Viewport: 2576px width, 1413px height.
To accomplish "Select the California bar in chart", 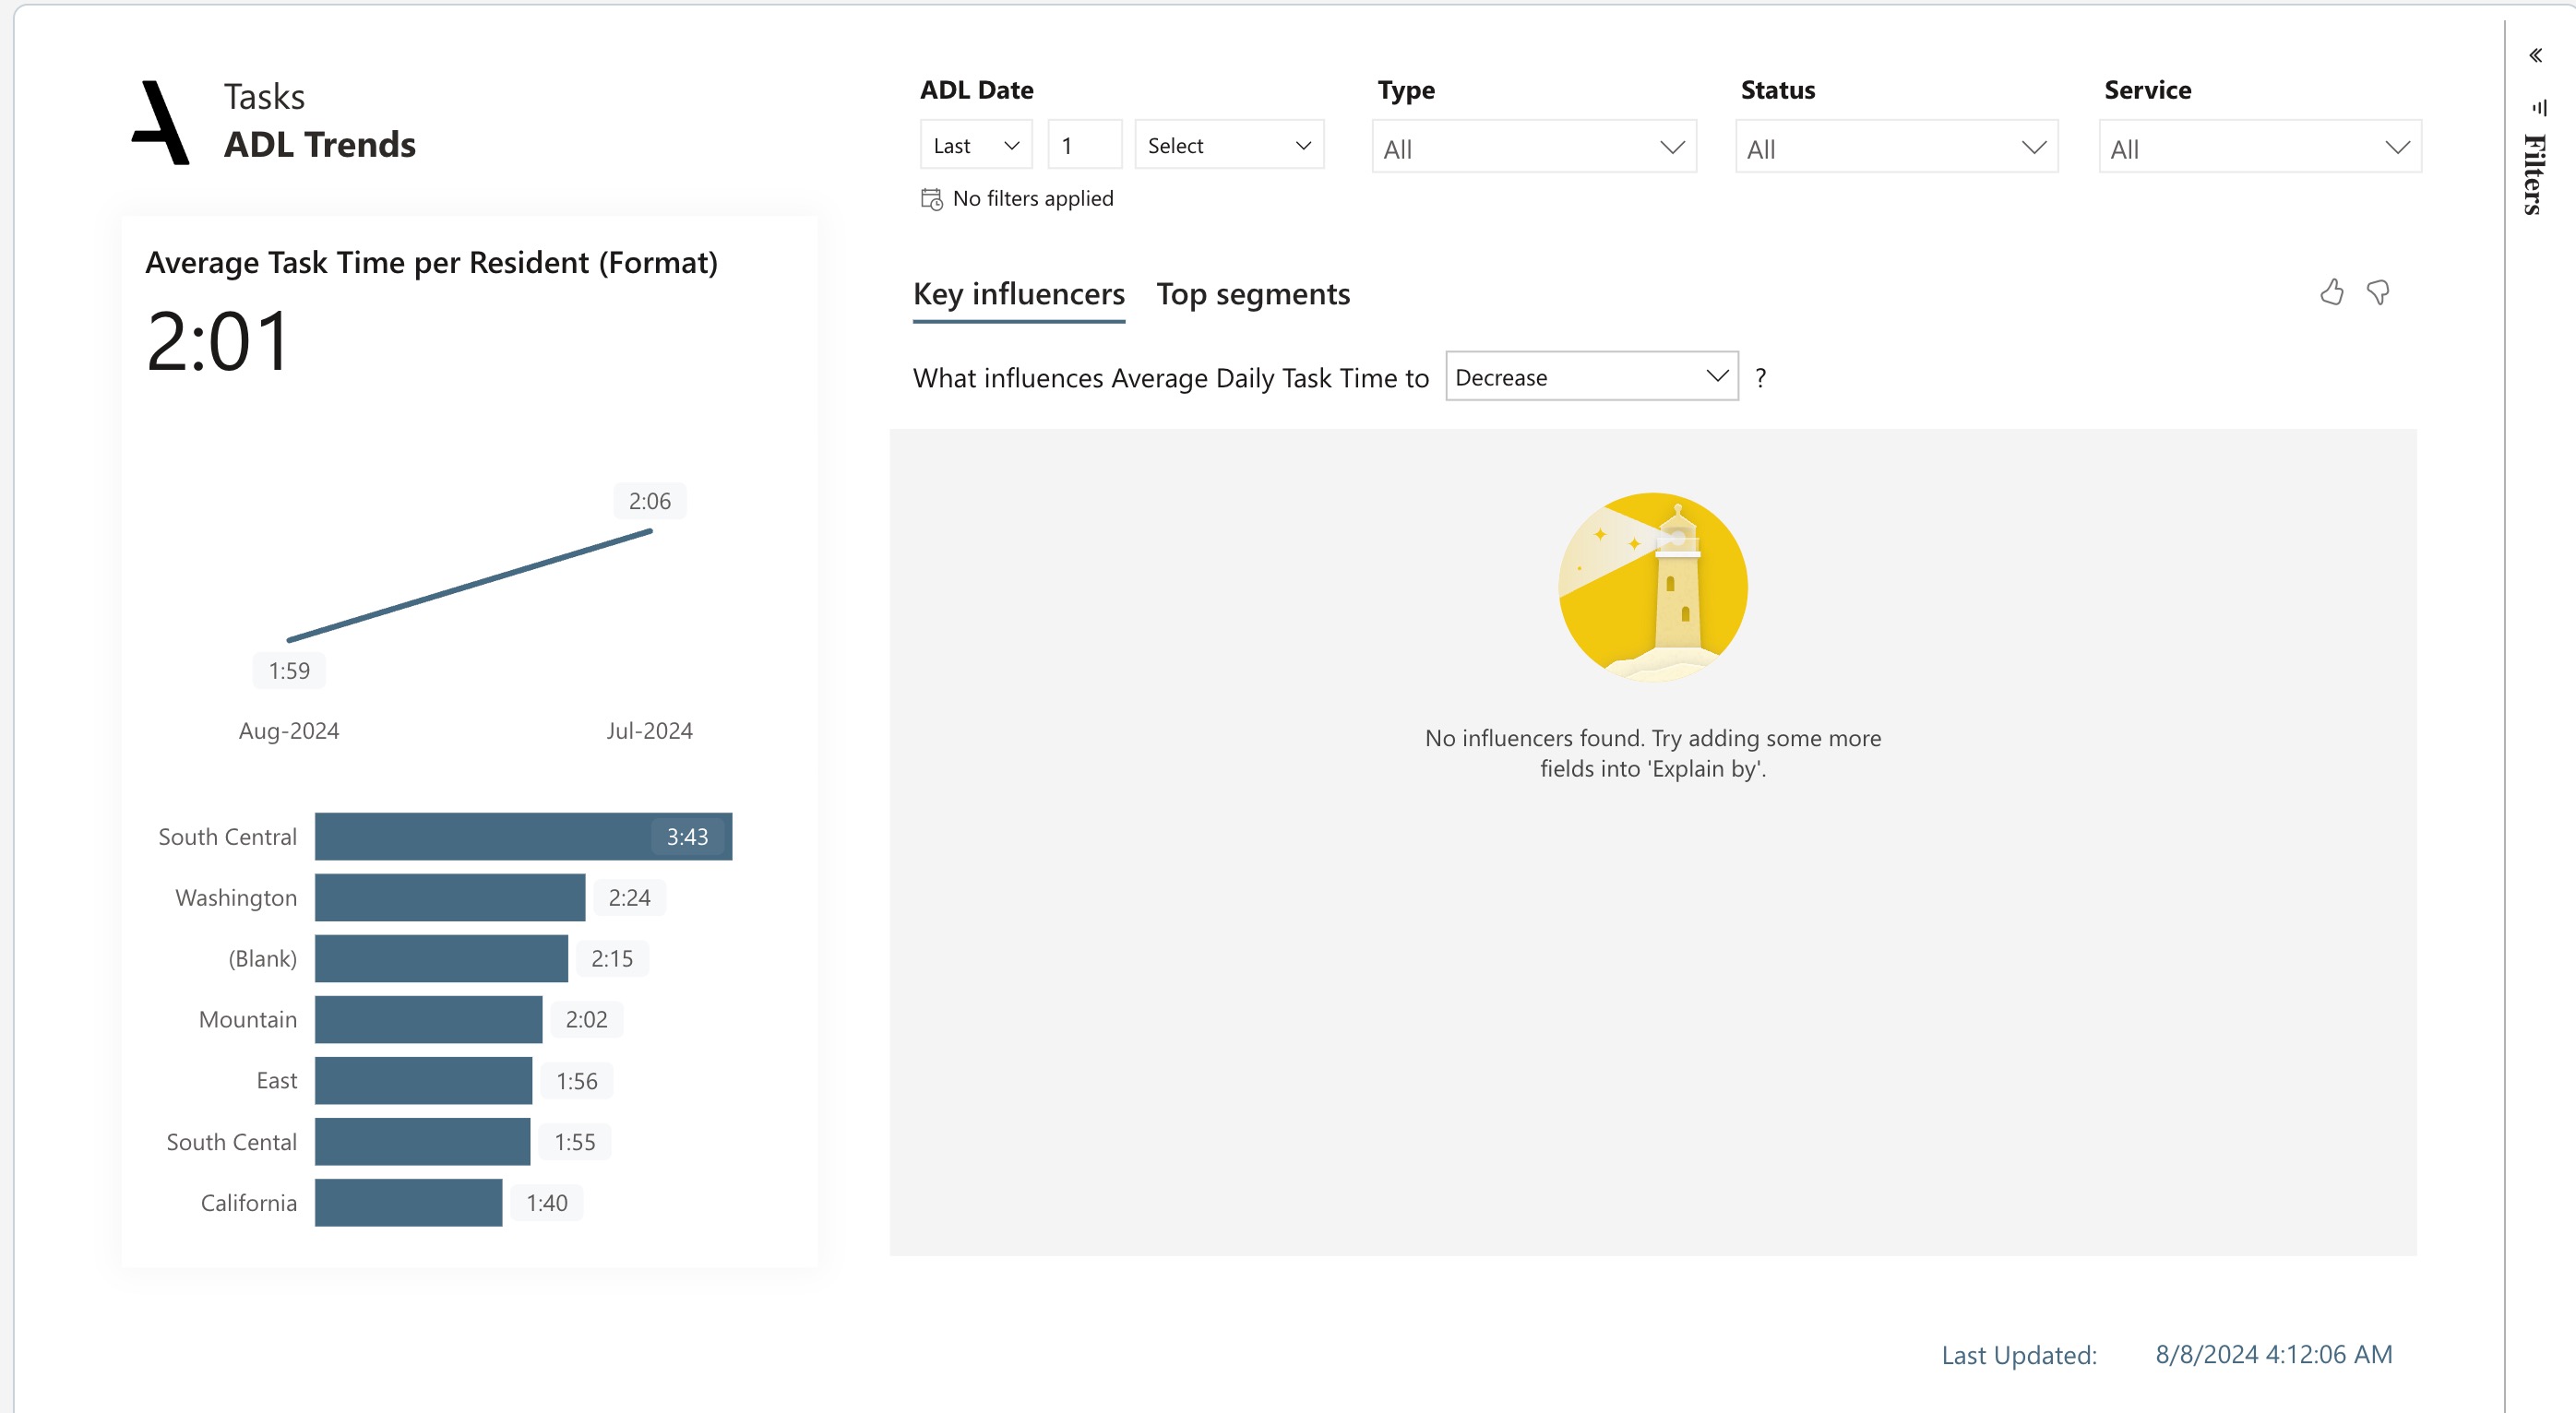I will (x=408, y=1202).
